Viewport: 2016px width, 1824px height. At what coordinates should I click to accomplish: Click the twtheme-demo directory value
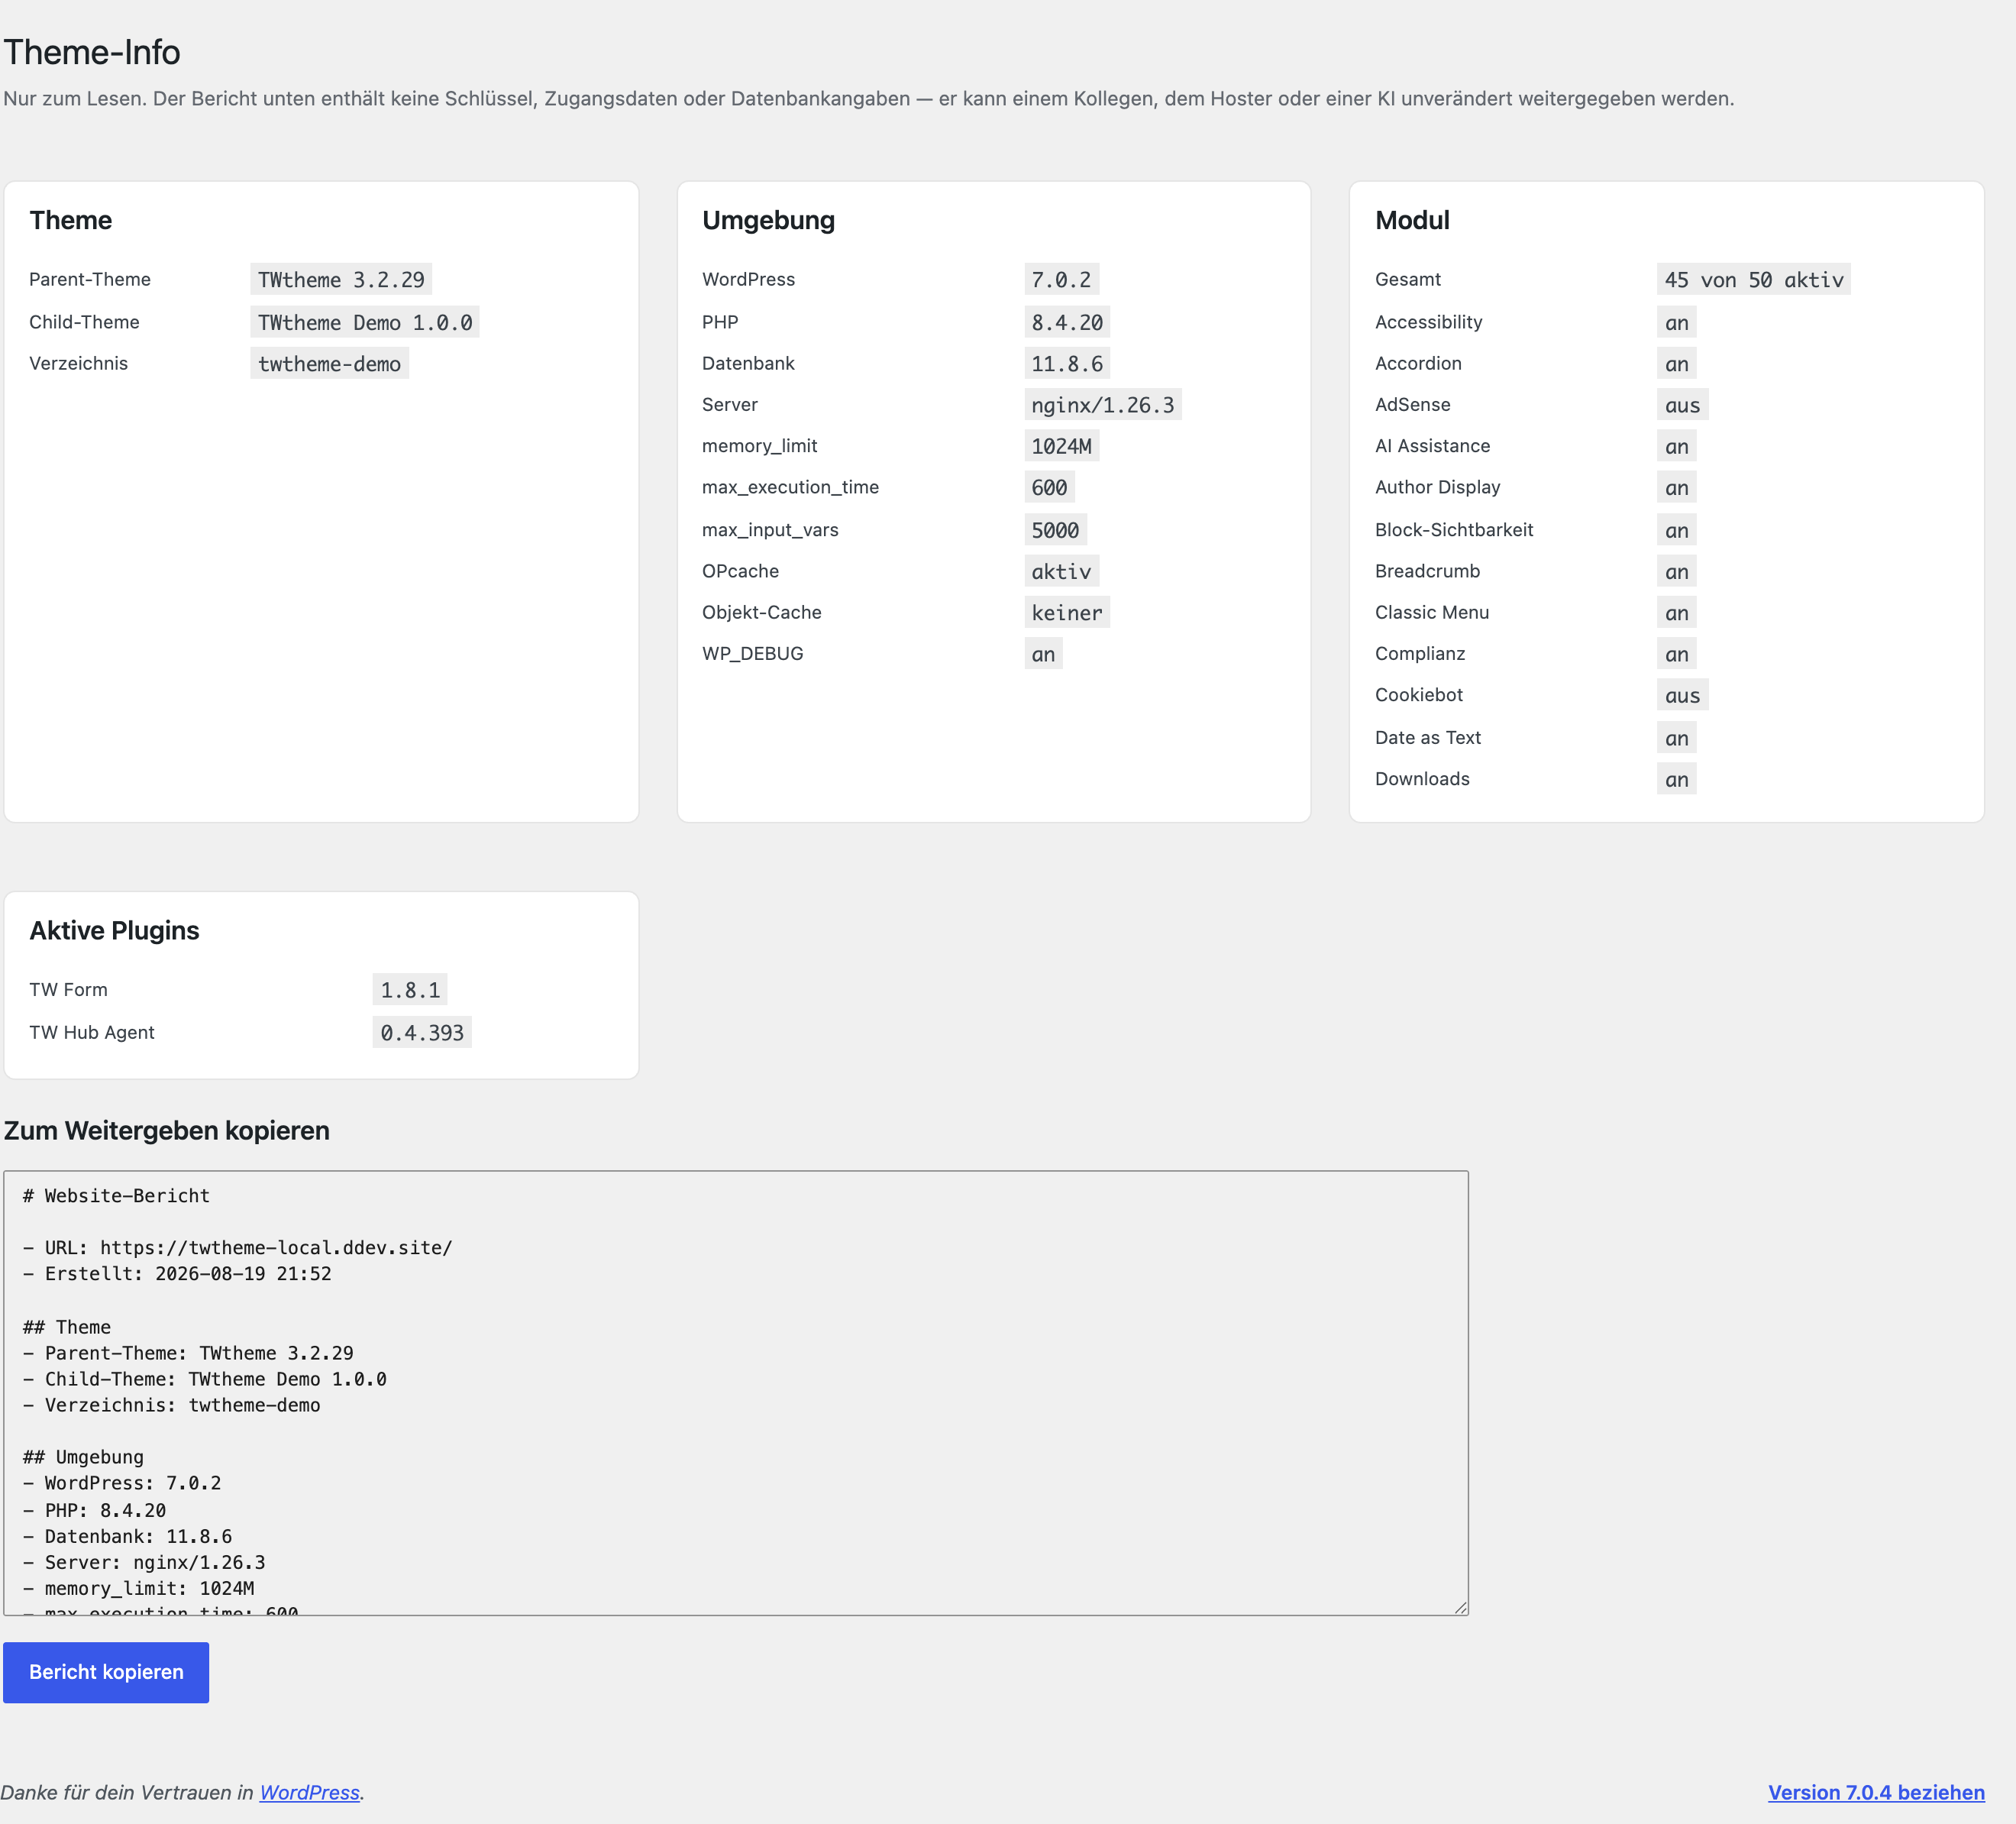(329, 364)
